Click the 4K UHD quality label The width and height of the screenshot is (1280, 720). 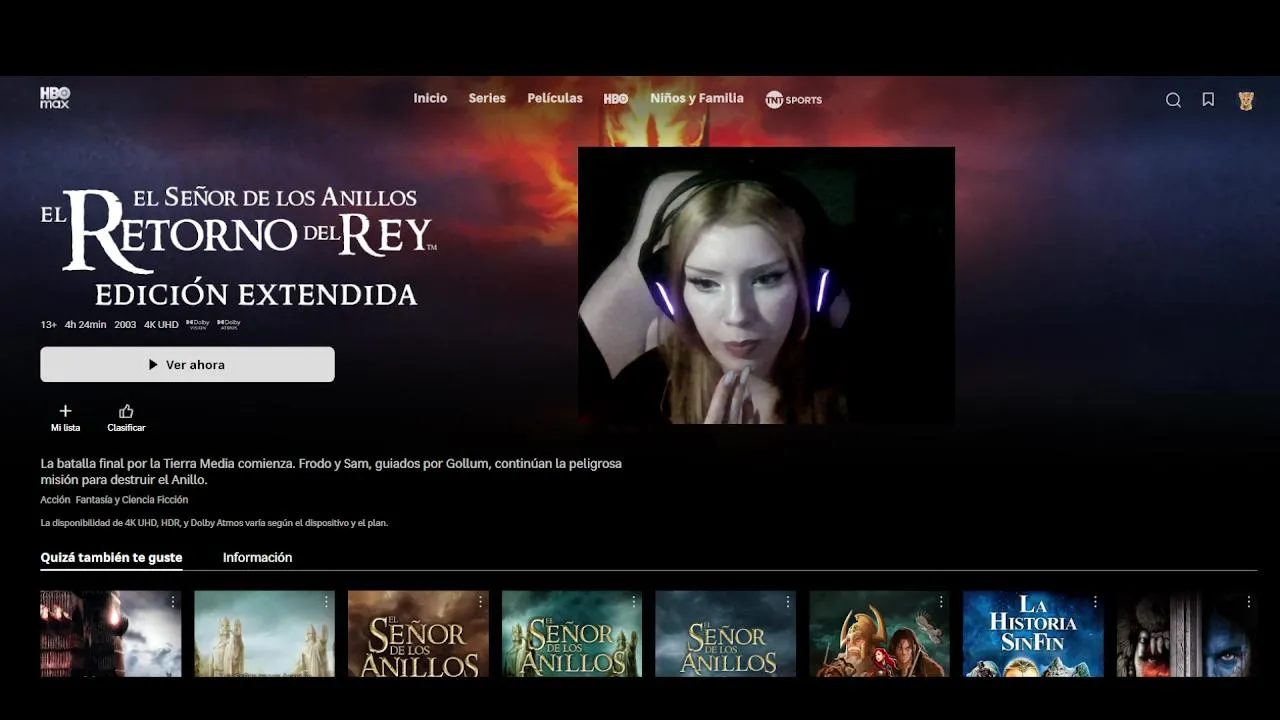(161, 325)
